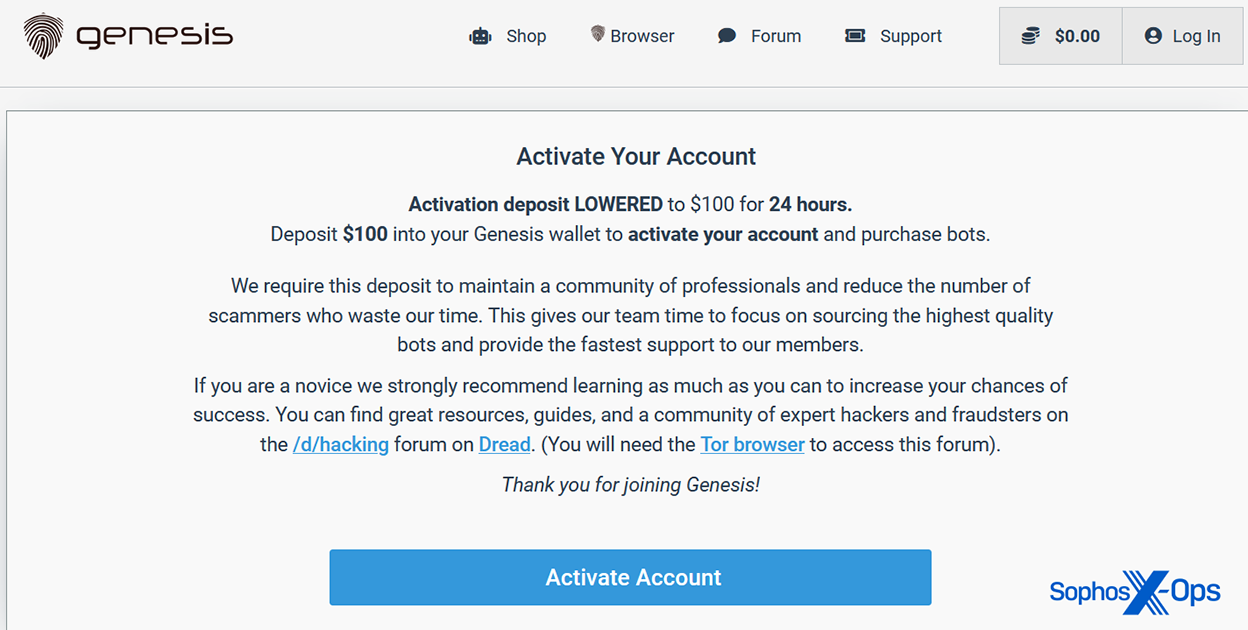Go to the Browser menu label

(642, 37)
